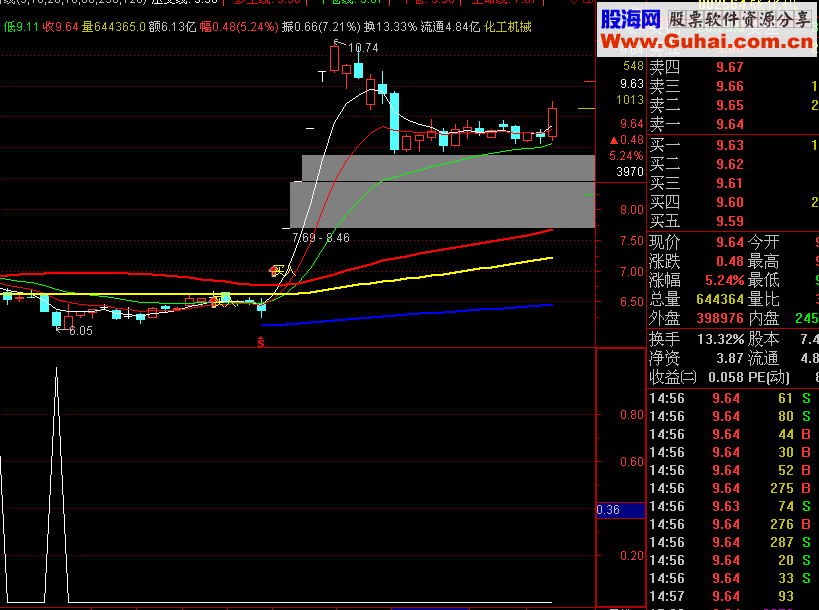
Task: Select the 买五 9.59 bid row
Action: pyautogui.click(x=733, y=221)
